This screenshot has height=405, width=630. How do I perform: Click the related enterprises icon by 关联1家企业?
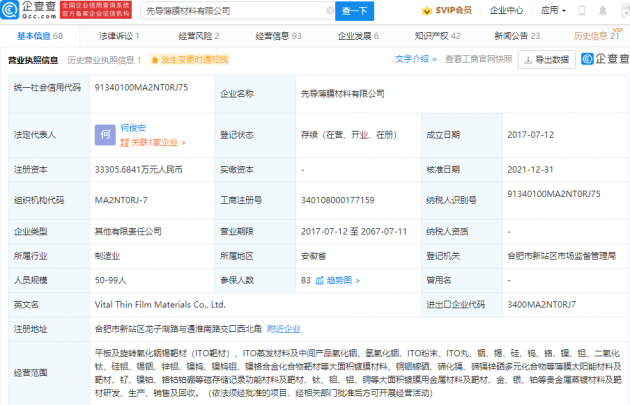pos(125,143)
